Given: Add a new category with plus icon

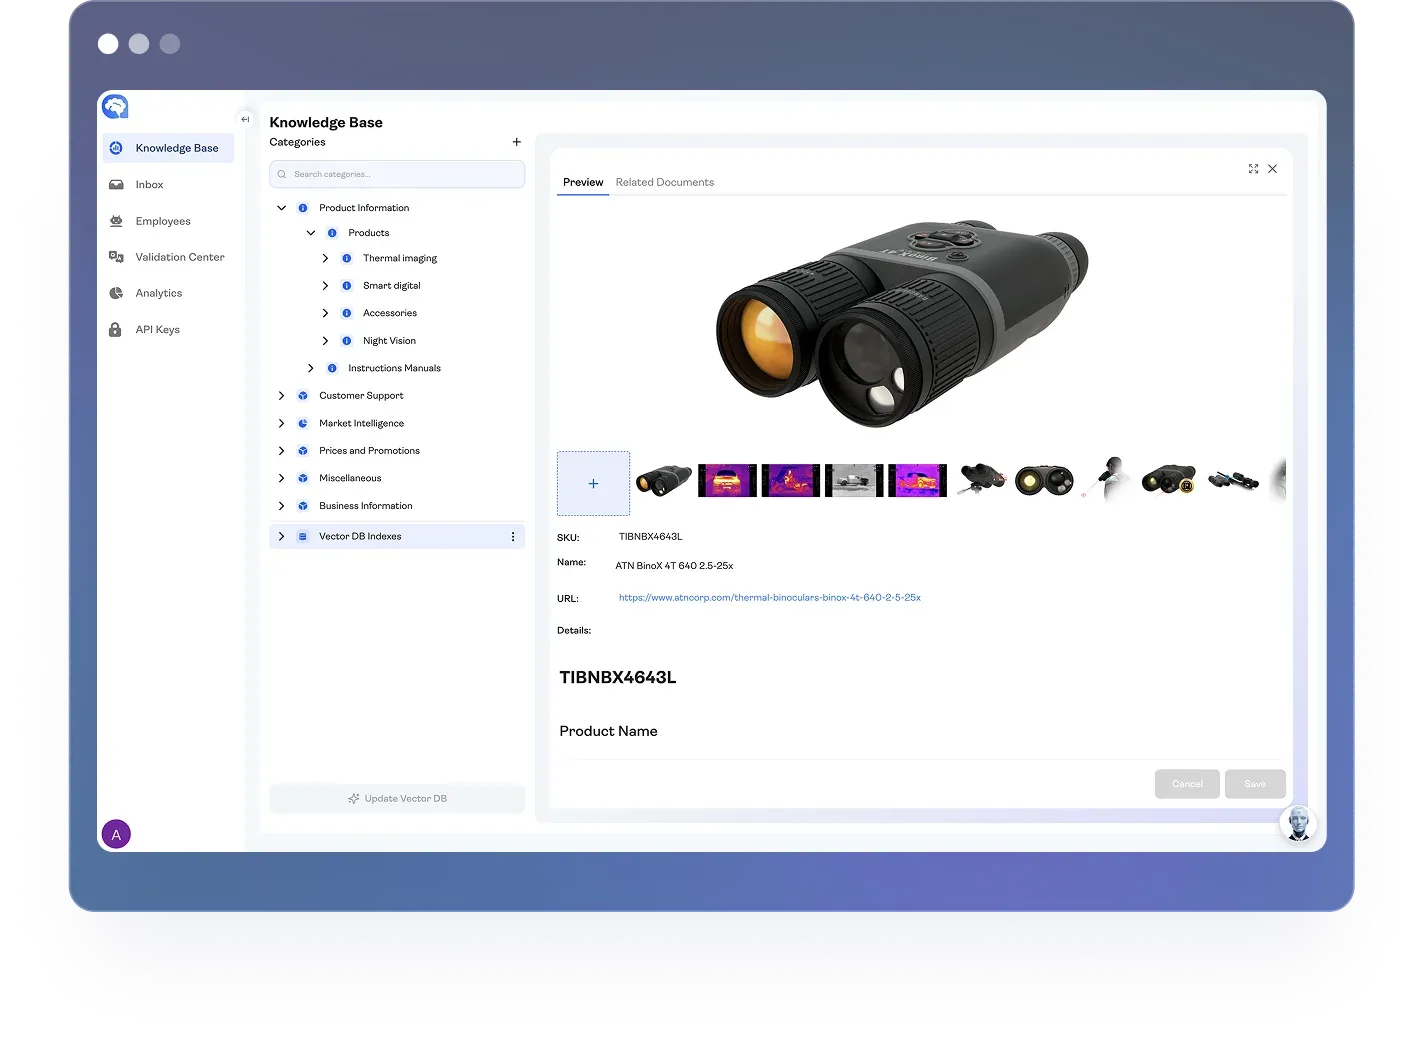Looking at the screenshot, I should pos(516,142).
